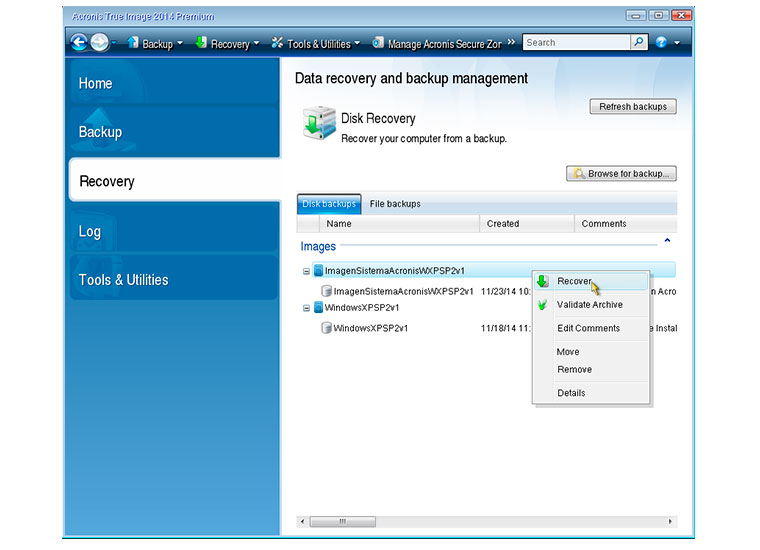Screen dimensions: 760x550
Task: Maximize the Acronis True Image window
Action: point(658,16)
